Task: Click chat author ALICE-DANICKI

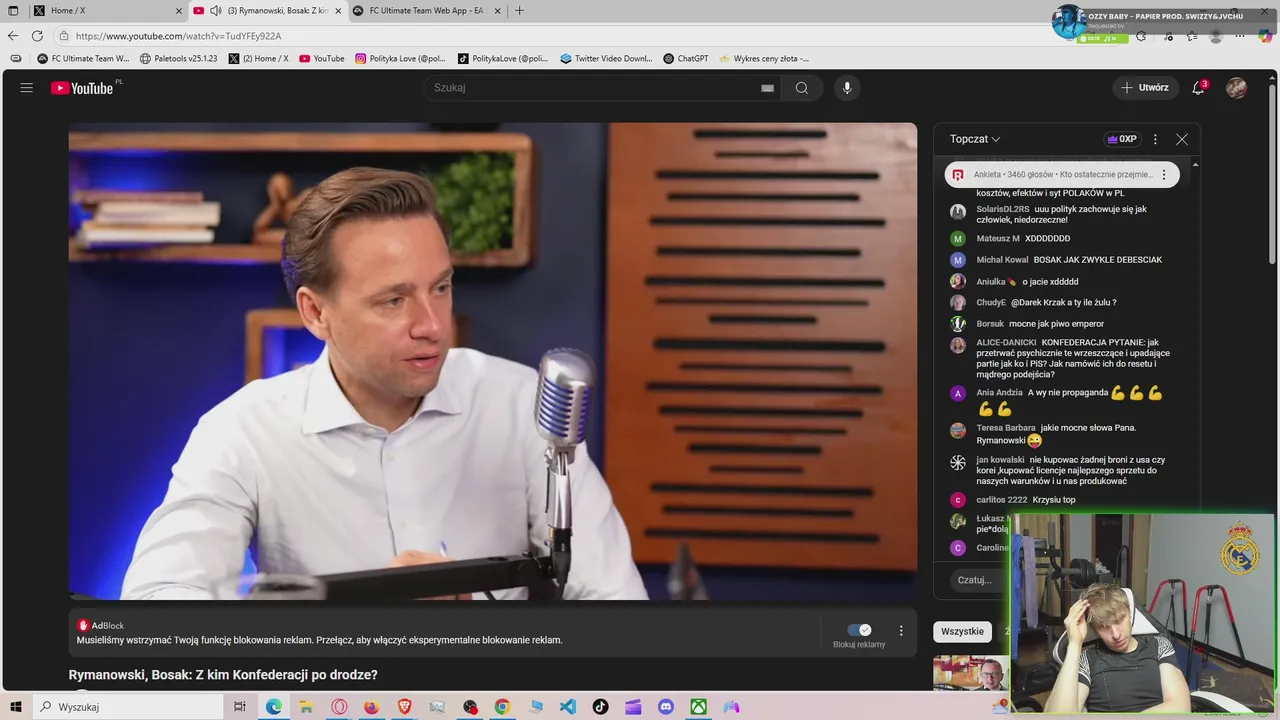Action: click(1006, 342)
